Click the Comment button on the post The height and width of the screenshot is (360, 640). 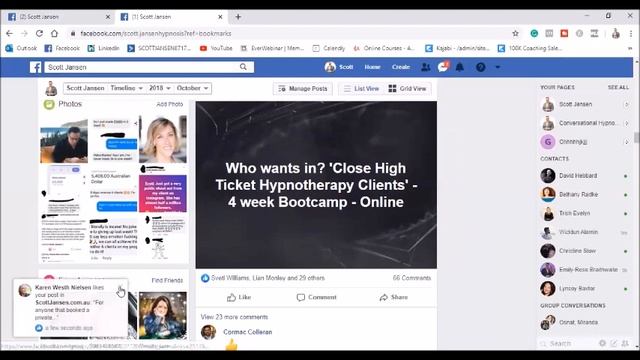point(317,297)
